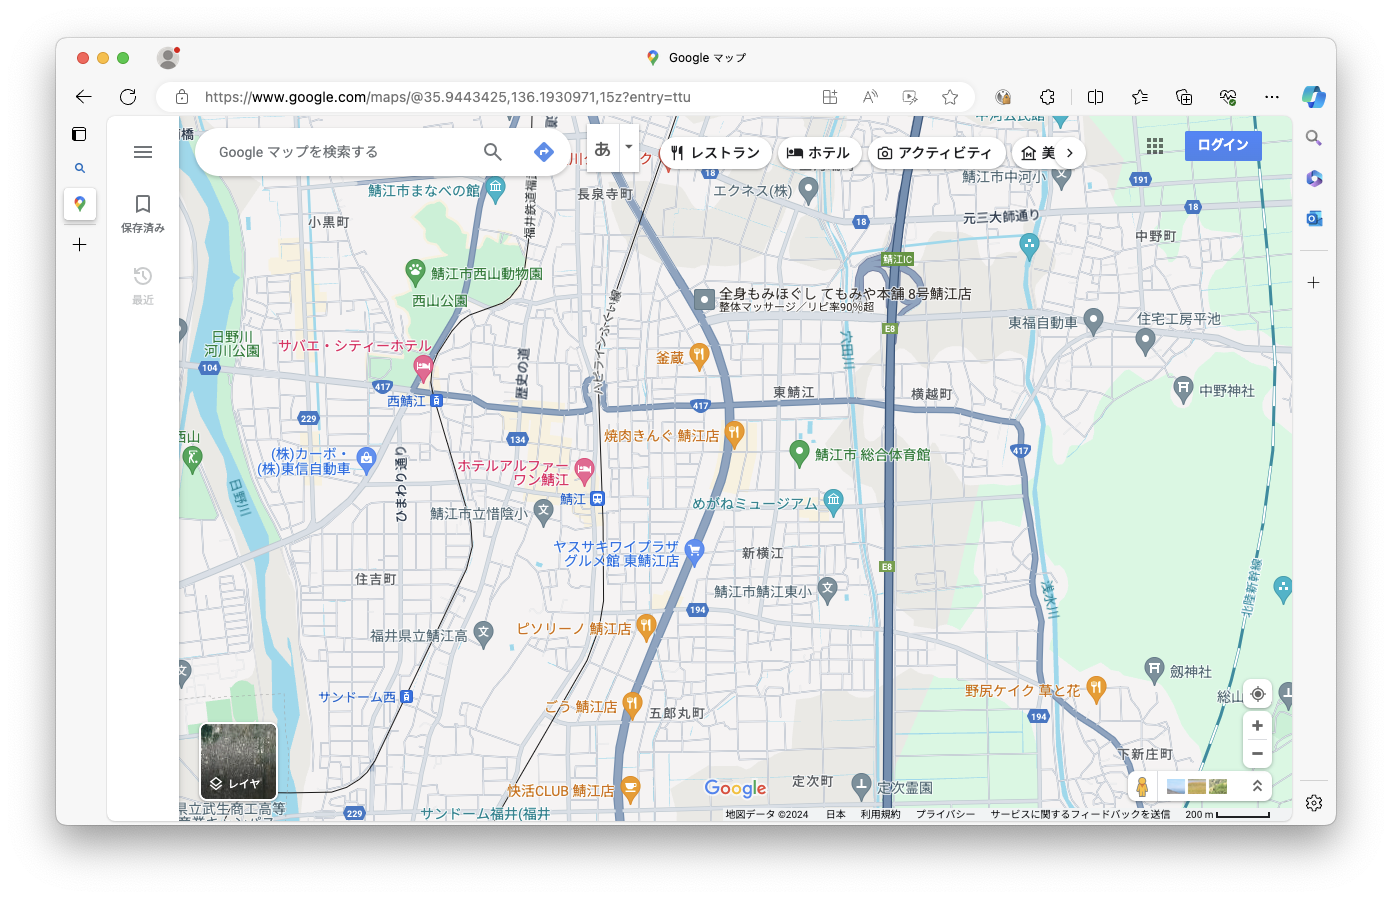Select the Street View pegman
1392x899 pixels.
[1142, 787]
